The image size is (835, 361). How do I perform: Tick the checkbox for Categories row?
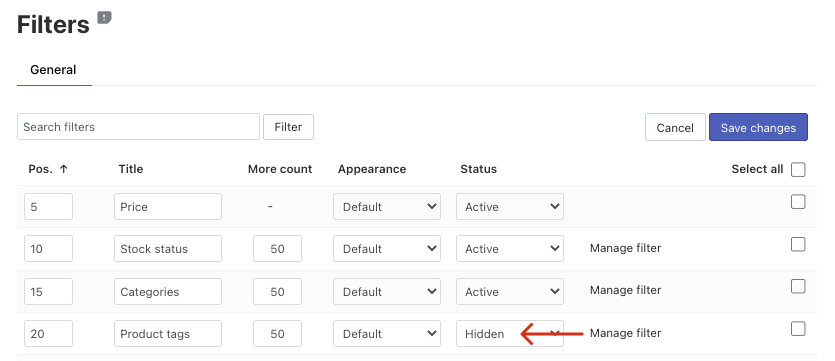(x=798, y=286)
